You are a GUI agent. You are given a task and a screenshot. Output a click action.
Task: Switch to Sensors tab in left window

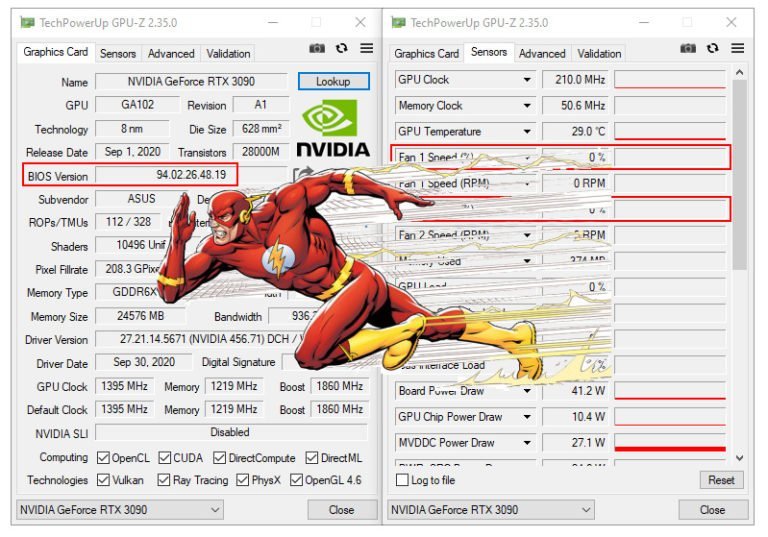(118, 53)
